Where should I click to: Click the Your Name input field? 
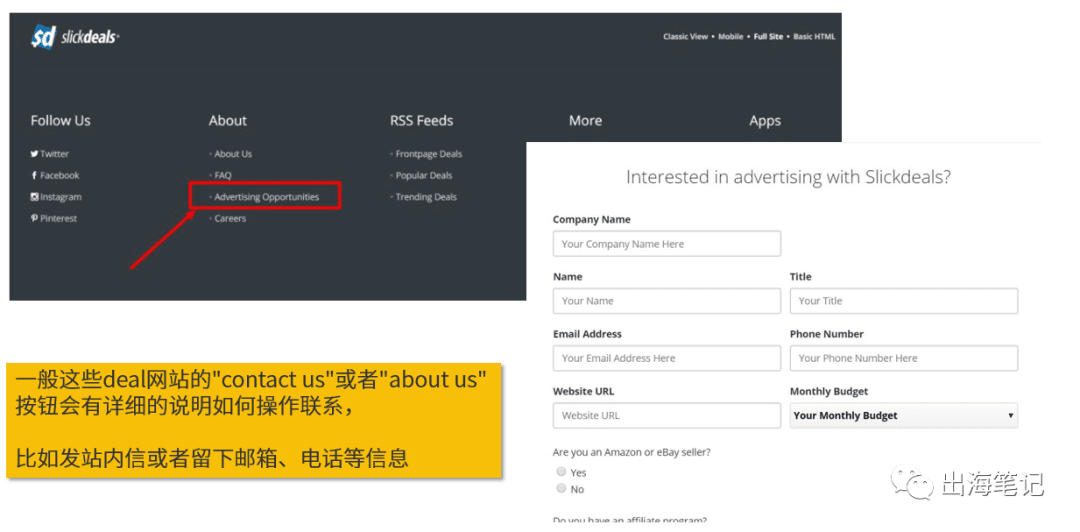point(667,301)
